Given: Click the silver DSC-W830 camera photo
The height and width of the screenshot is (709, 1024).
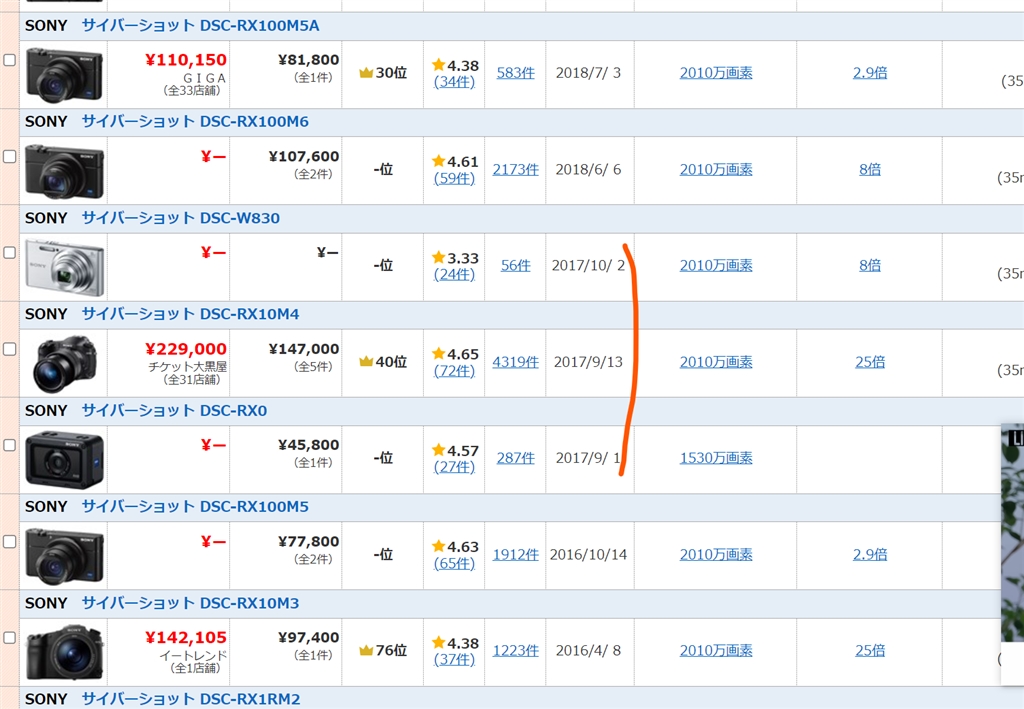Looking at the screenshot, I should point(64,267).
